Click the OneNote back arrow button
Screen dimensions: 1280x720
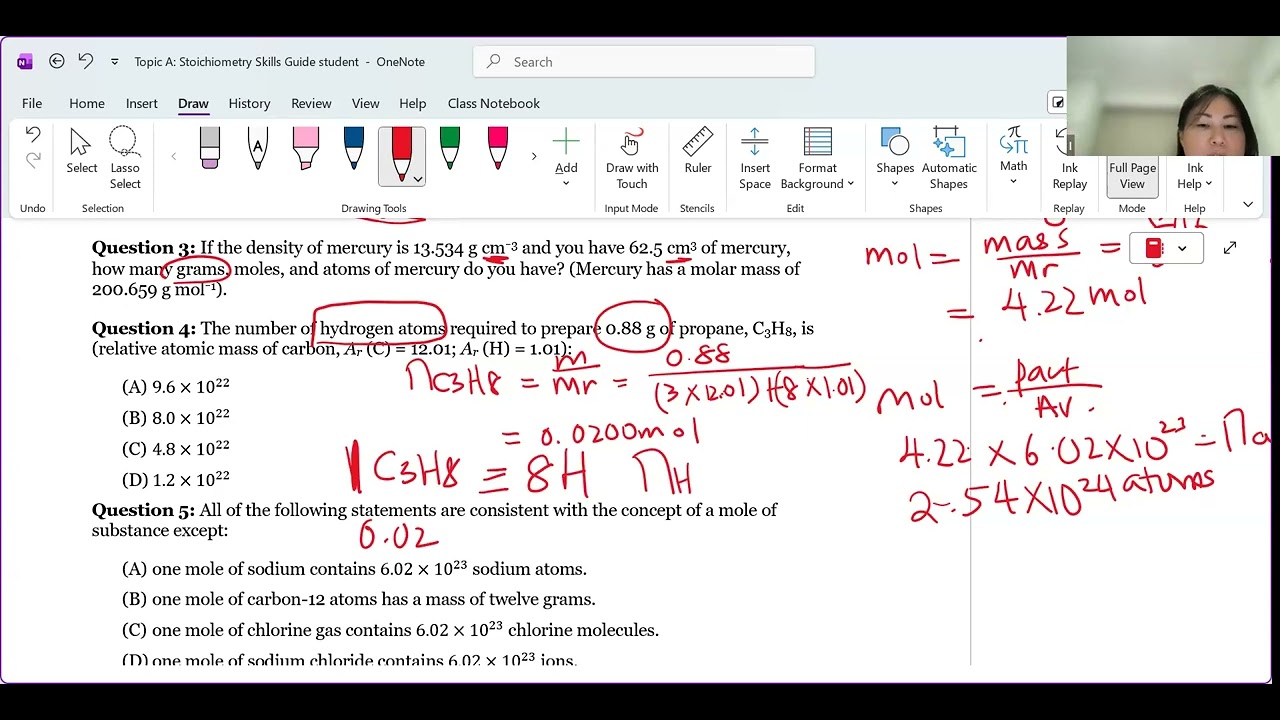pos(57,62)
